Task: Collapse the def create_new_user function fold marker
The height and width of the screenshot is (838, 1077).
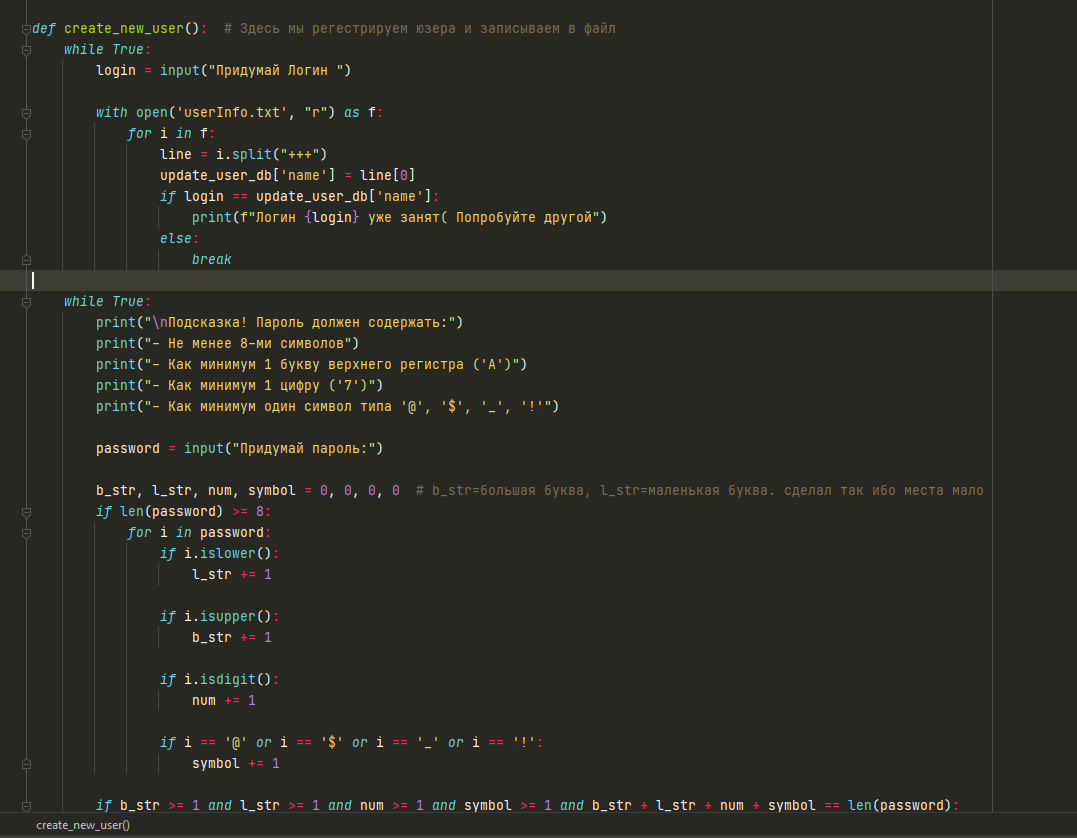Action: (x=26, y=29)
